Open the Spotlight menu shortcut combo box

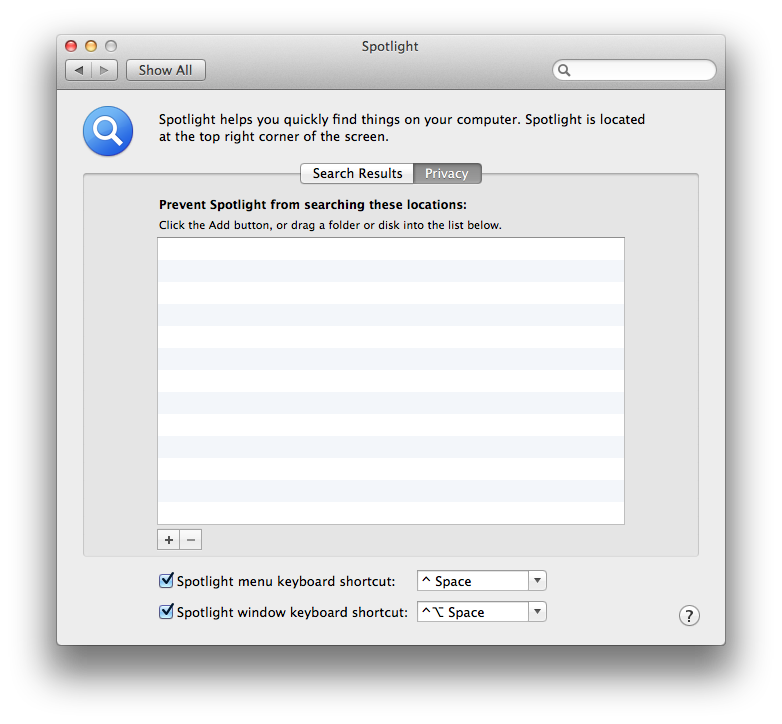537,580
